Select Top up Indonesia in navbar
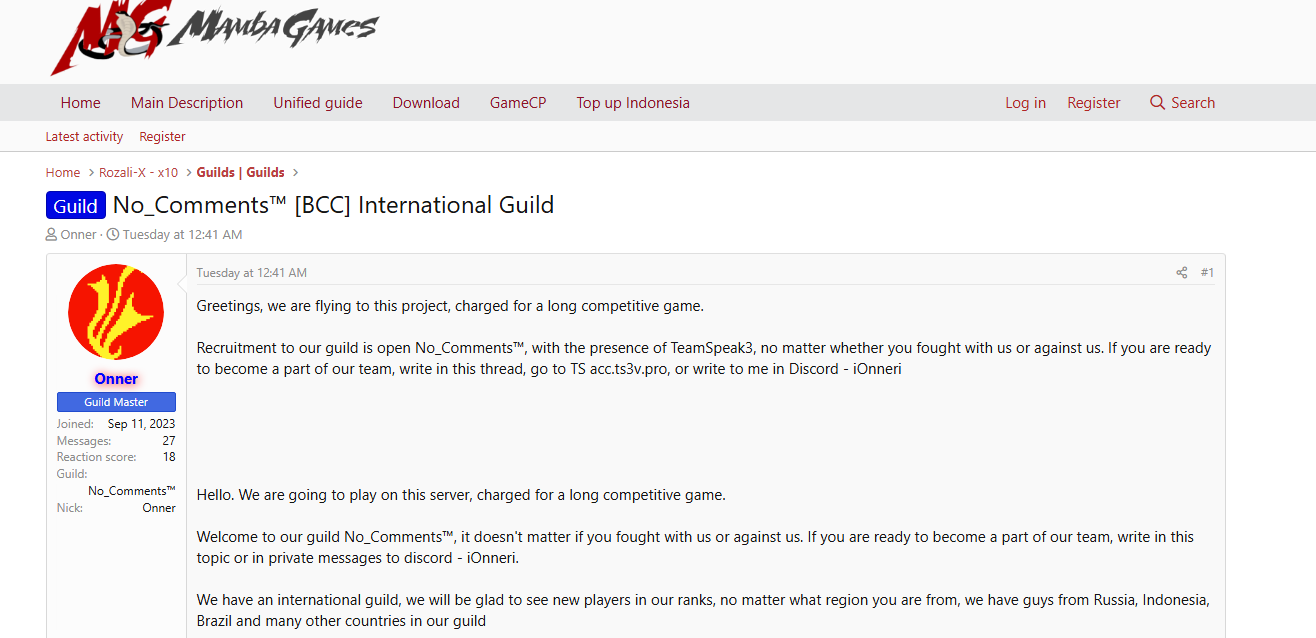 pos(633,103)
